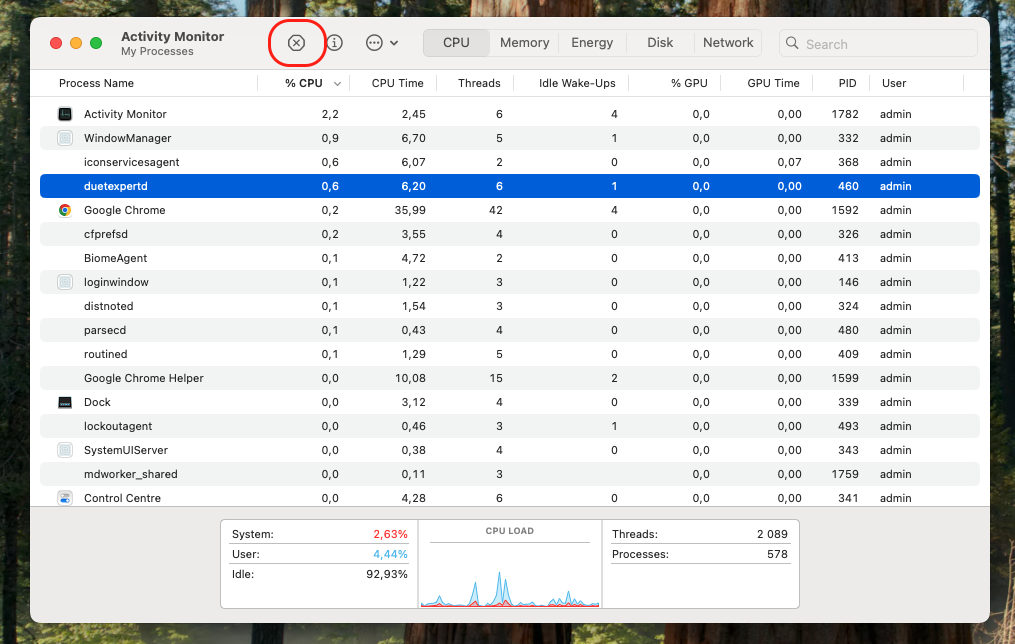Select the BiomeAgent process row
The image size is (1015, 644).
click(509, 258)
